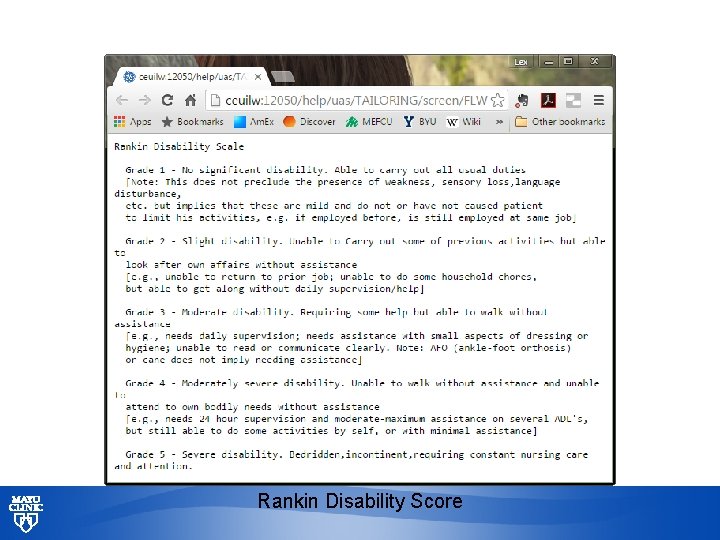This screenshot has width=720, height=540.
Task: Click the page icon in the address bar
Action: tap(214, 100)
